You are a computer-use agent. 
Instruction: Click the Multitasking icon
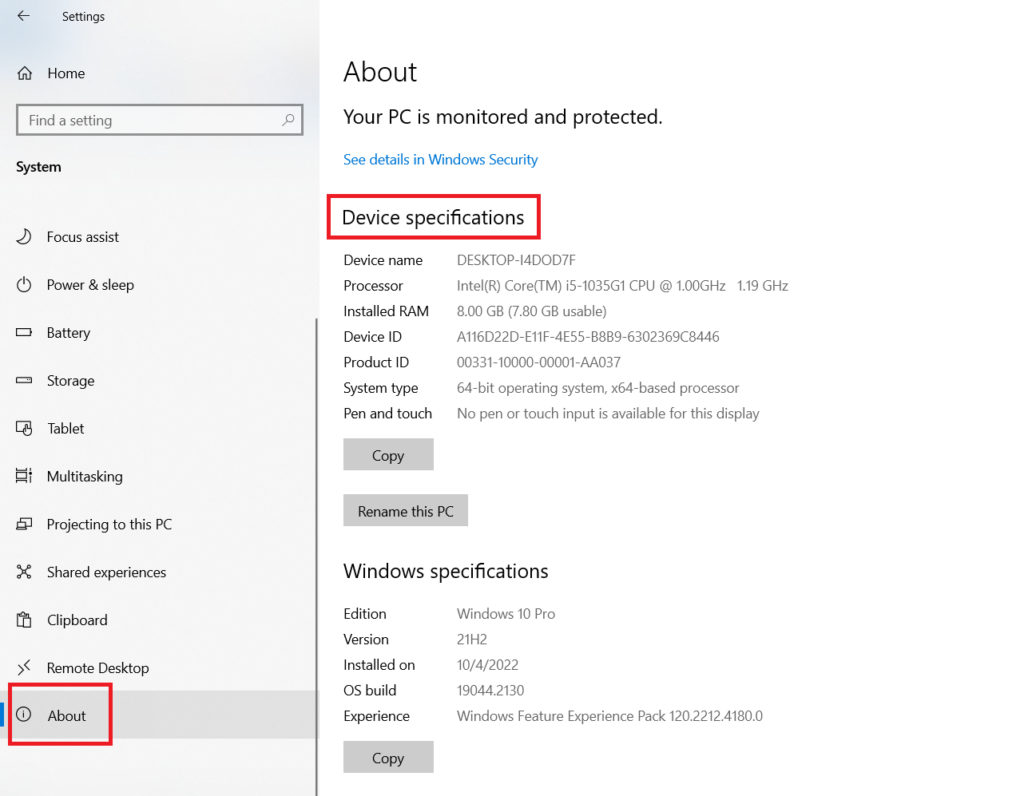[24, 476]
